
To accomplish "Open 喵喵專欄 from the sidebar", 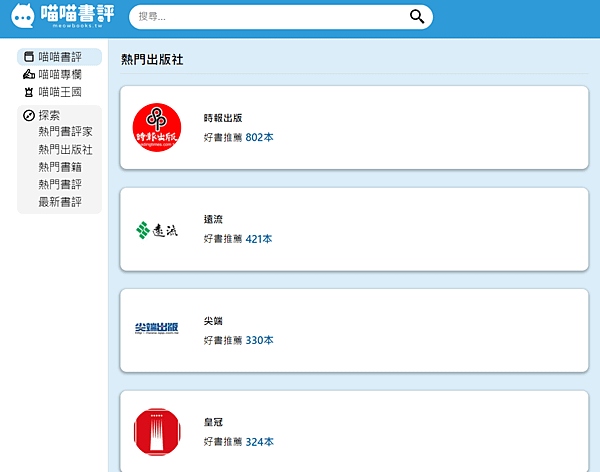I will pos(60,74).
